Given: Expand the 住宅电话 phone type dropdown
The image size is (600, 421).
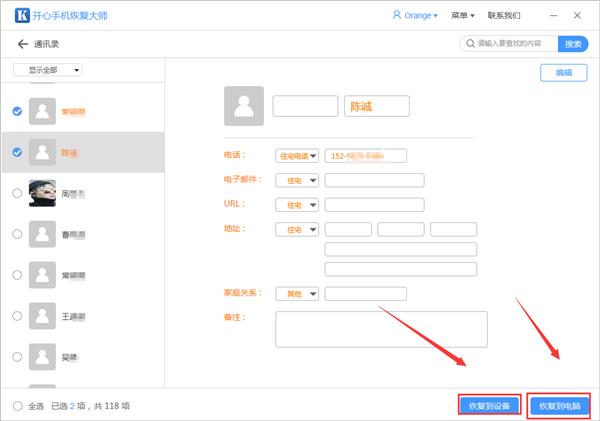Looking at the screenshot, I should point(296,155).
